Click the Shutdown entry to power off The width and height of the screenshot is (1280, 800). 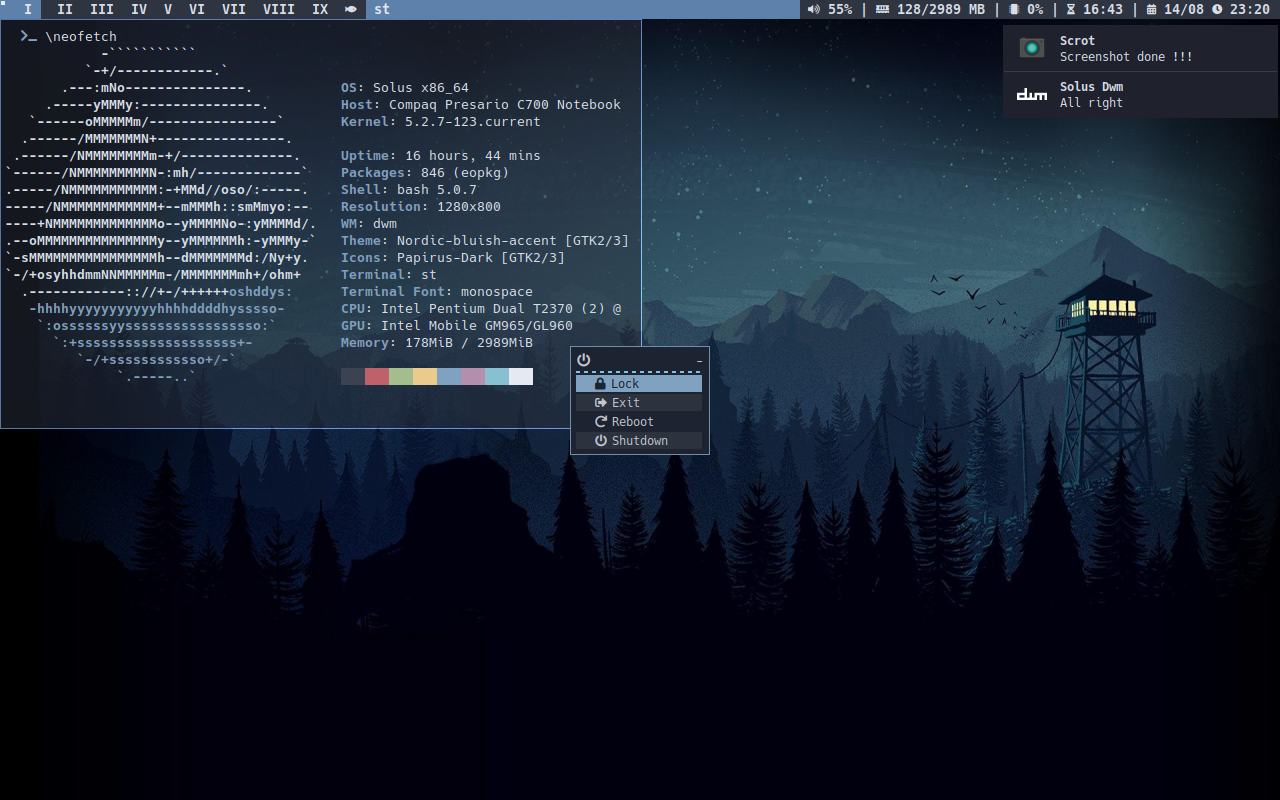[x=639, y=440]
